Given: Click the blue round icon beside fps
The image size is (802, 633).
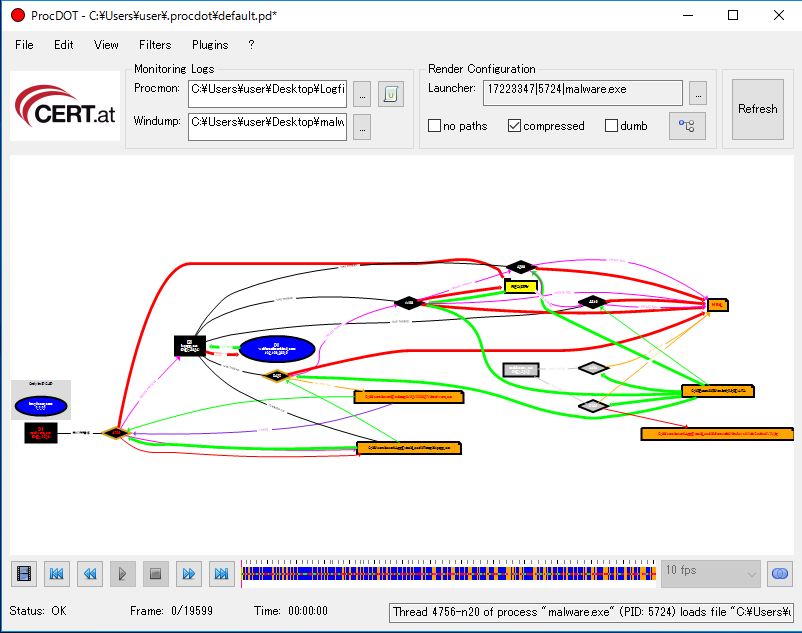Looking at the screenshot, I should [779, 574].
